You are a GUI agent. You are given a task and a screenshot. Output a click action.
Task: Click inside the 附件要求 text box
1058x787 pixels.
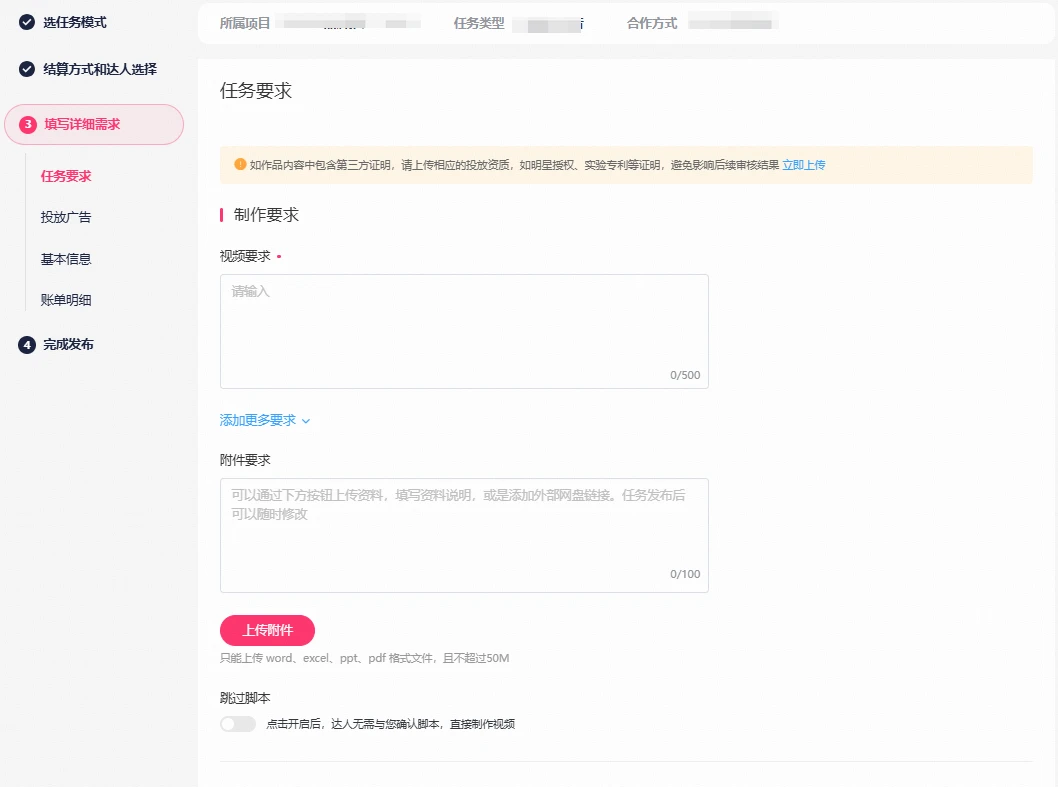[464, 534]
